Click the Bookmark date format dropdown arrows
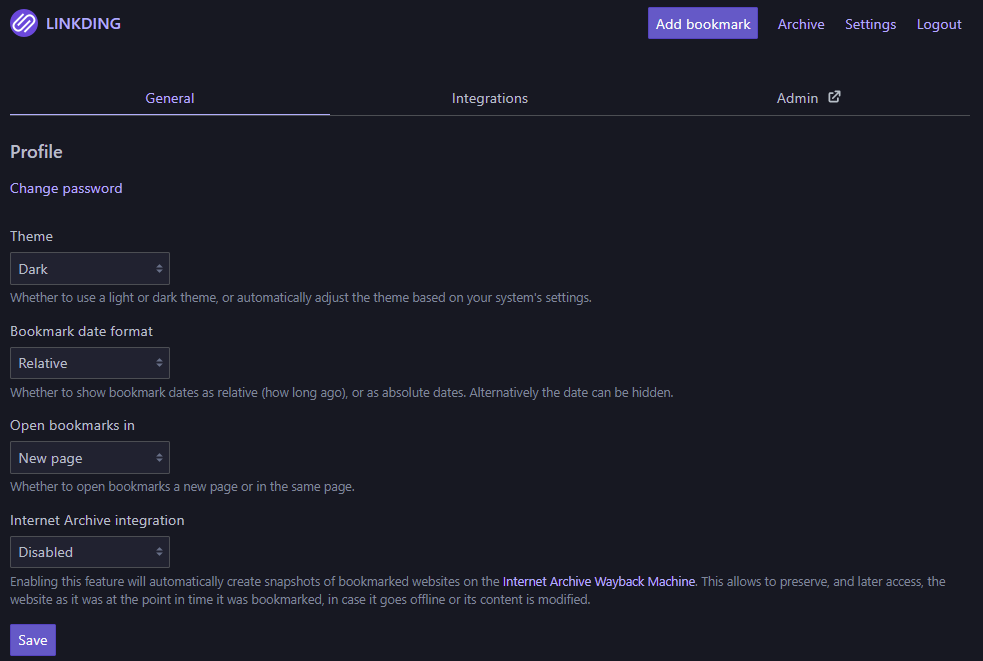983x661 pixels. [x=159, y=363]
